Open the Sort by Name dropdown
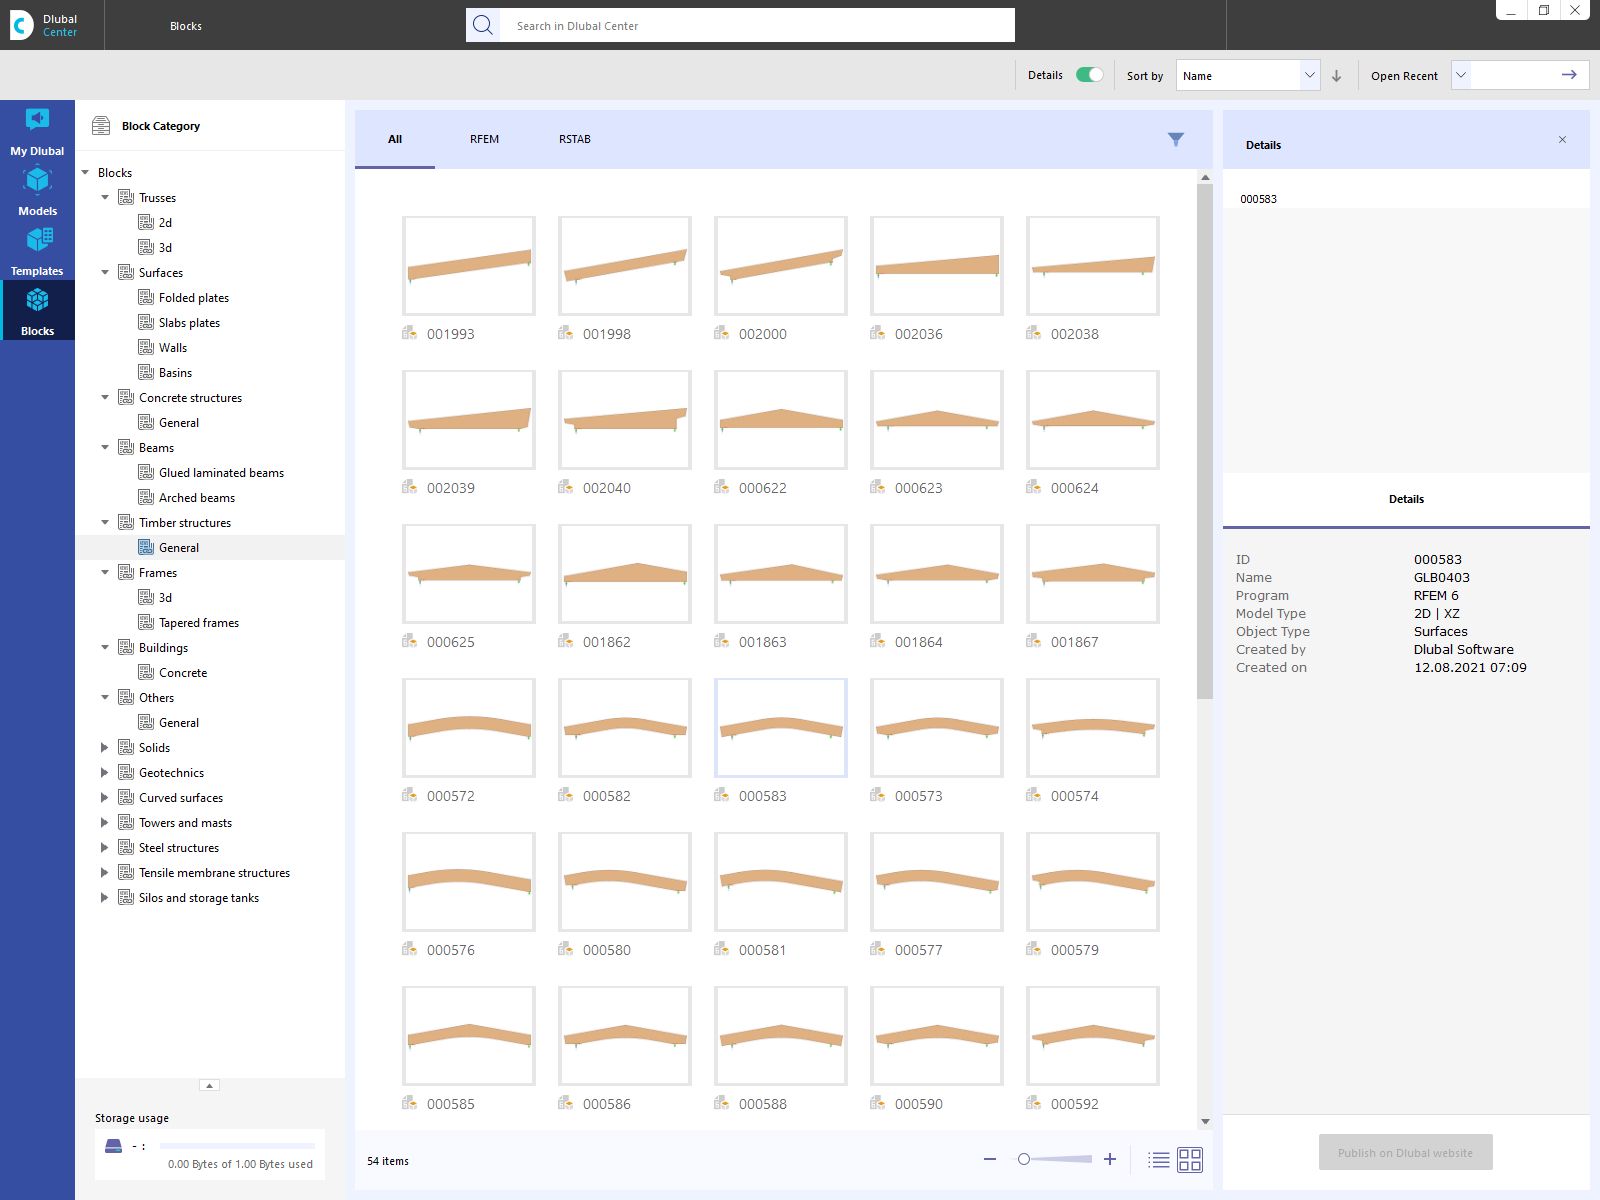 click(x=1248, y=76)
